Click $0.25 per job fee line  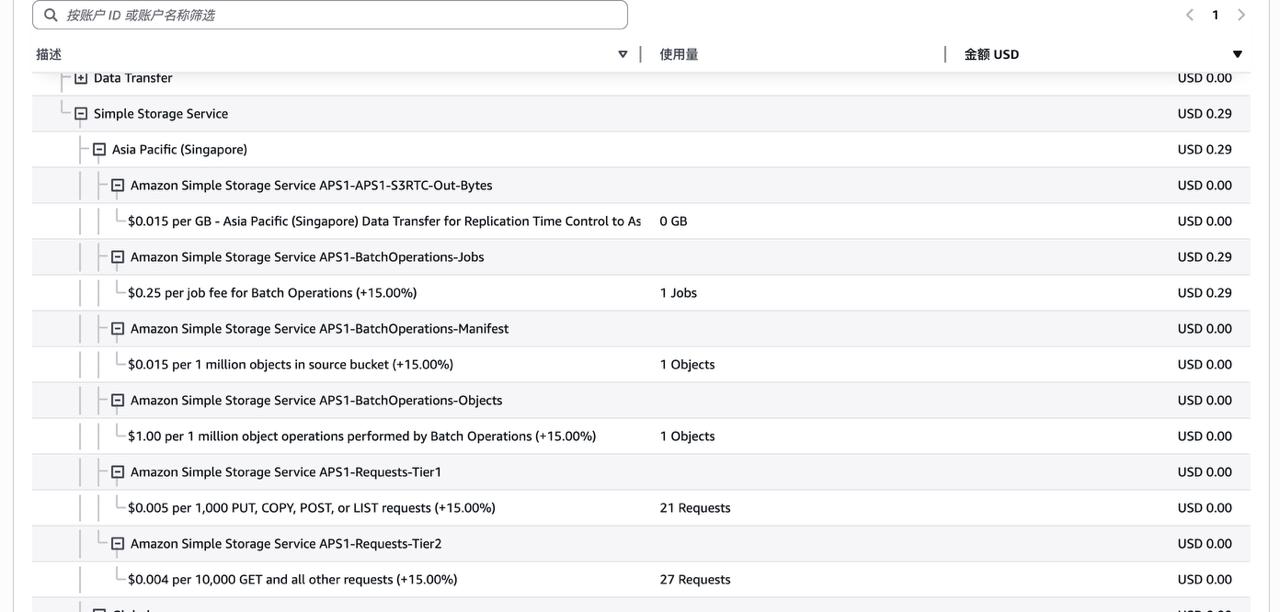click(x=272, y=293)
